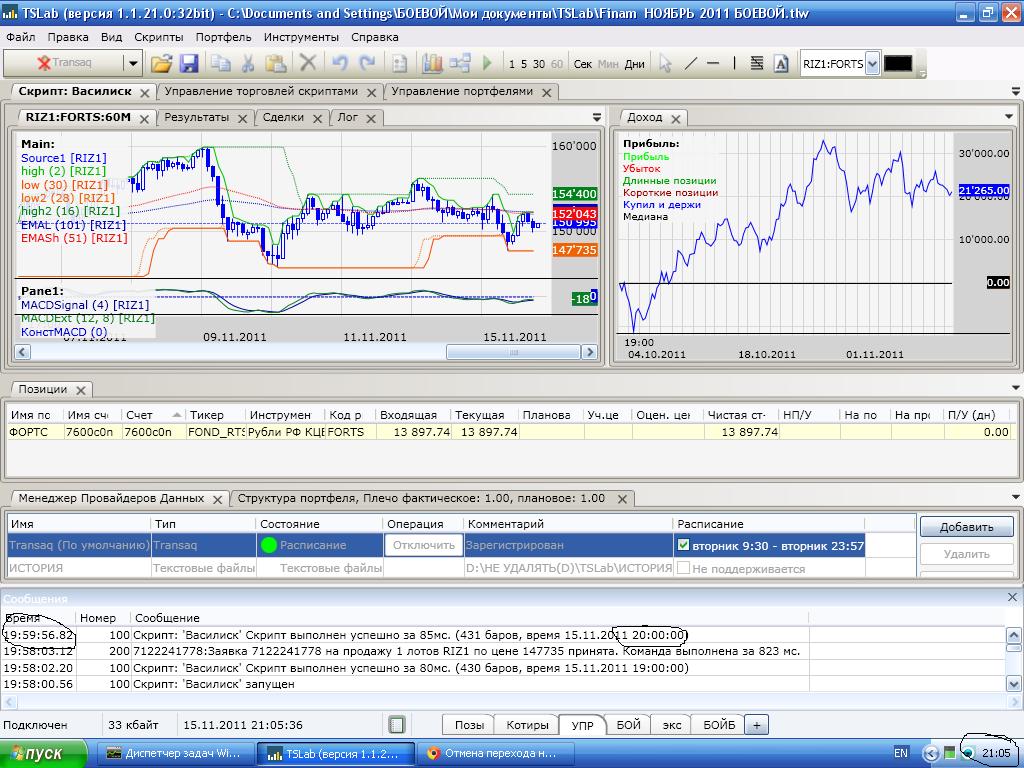Click the text annotation tool icon
Screen dimensions: 1024x768
781,63
